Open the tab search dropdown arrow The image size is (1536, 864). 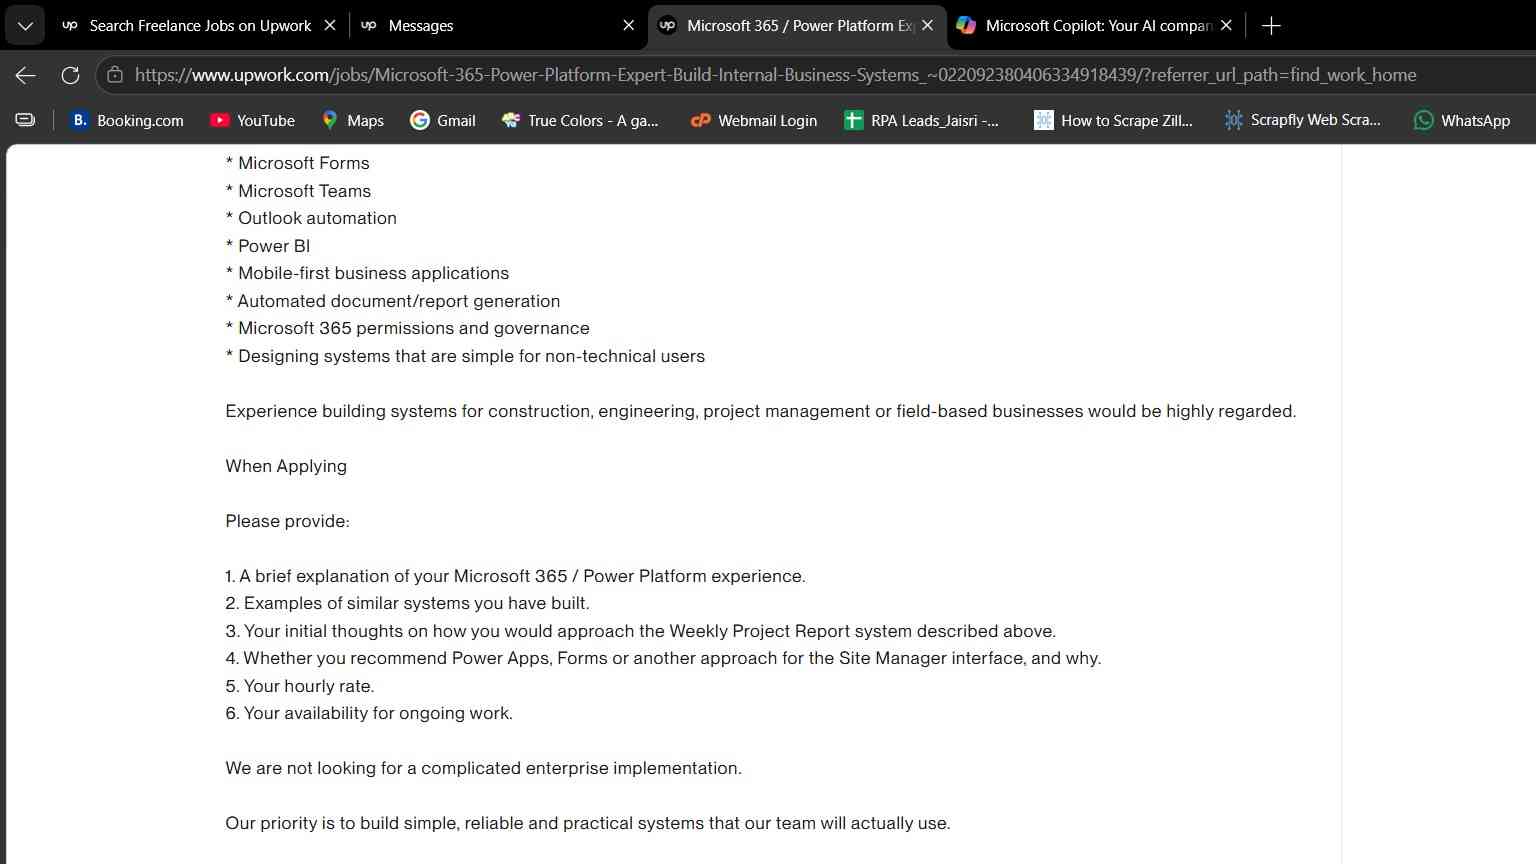(25, 26)
